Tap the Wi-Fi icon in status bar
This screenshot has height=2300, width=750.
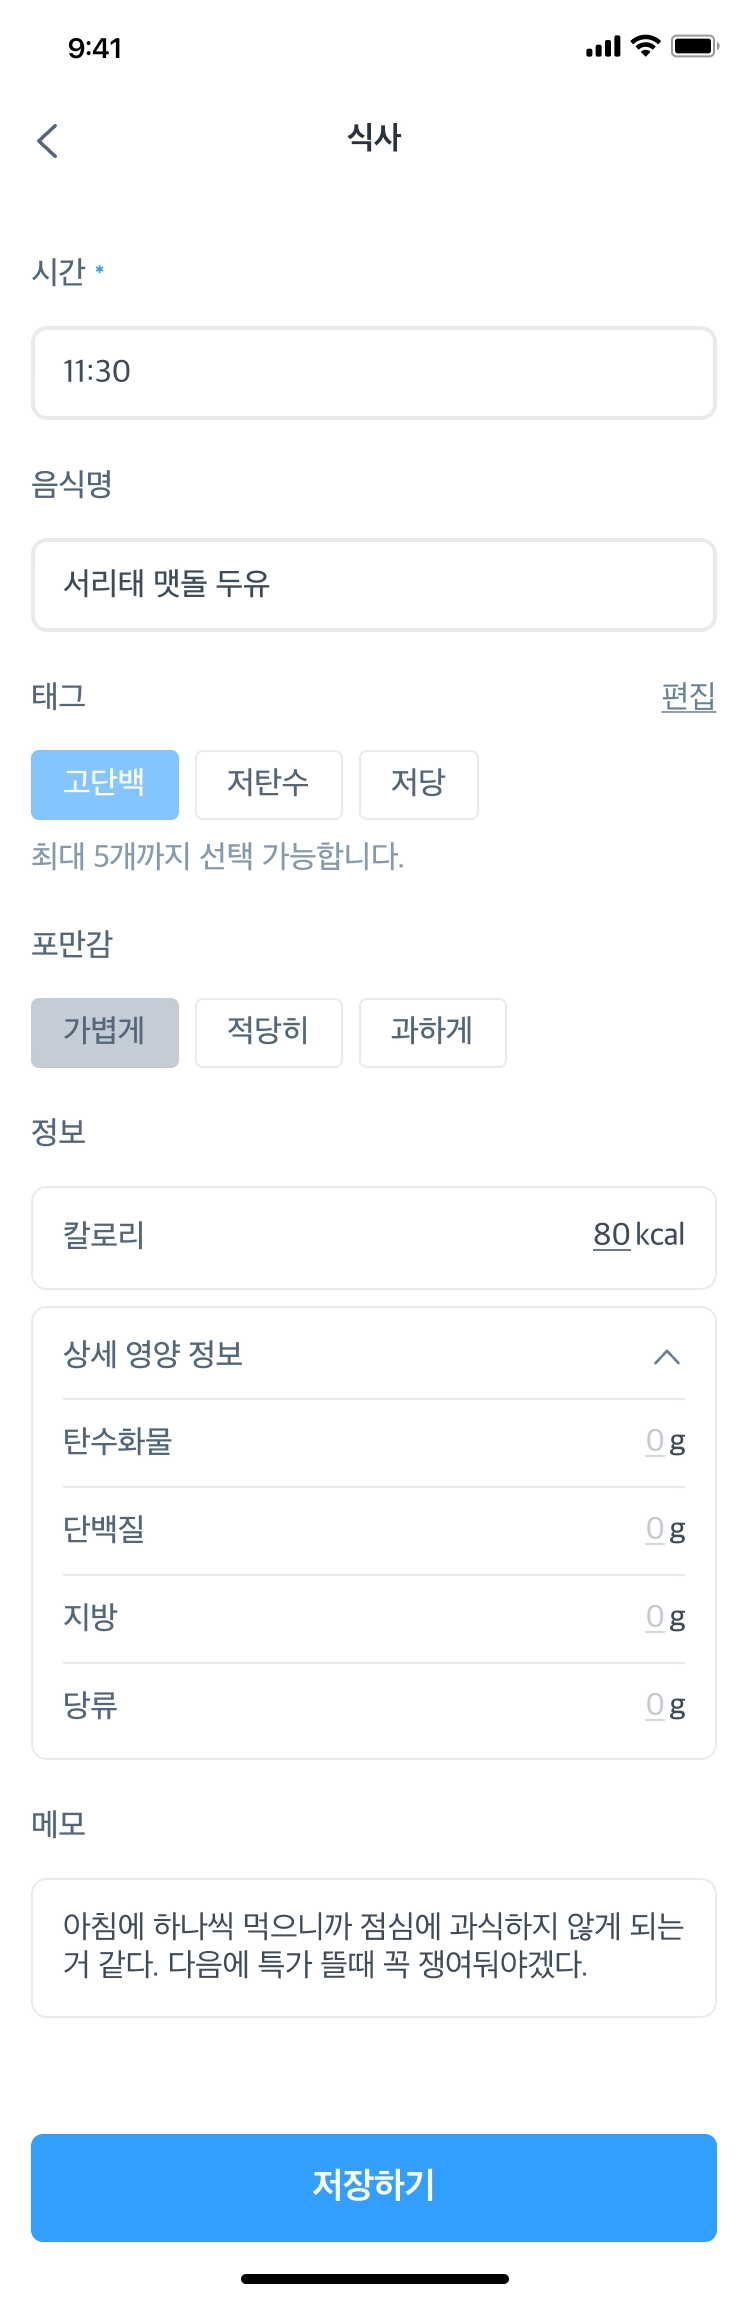click(647, 46)
